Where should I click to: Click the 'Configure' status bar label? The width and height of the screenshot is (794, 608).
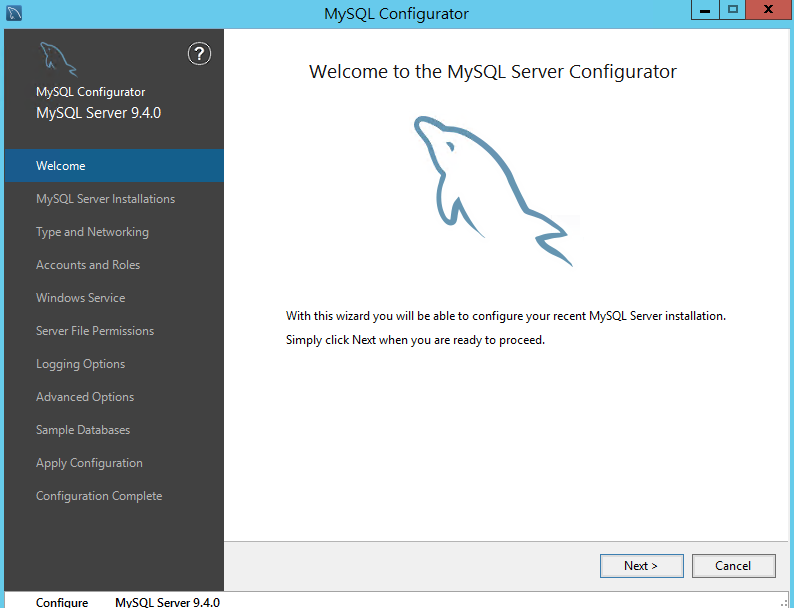click(x=62, y=602)
